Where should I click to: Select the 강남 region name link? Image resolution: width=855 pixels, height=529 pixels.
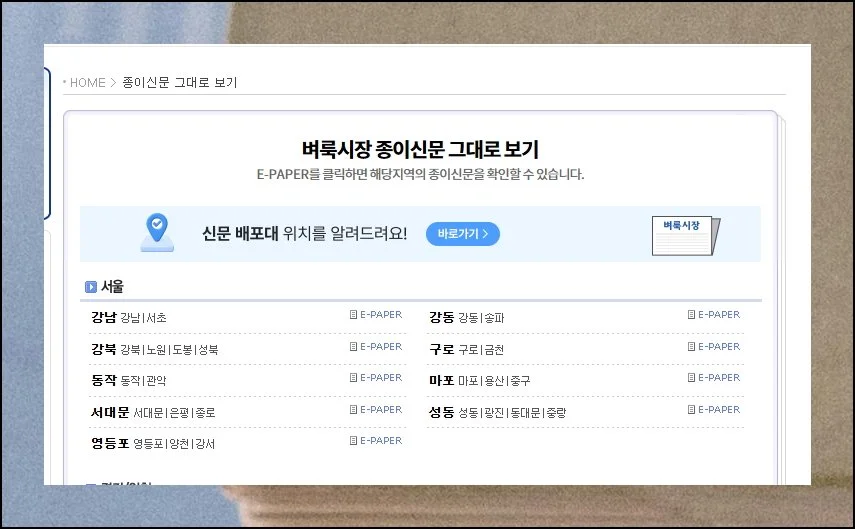(103, 318)
